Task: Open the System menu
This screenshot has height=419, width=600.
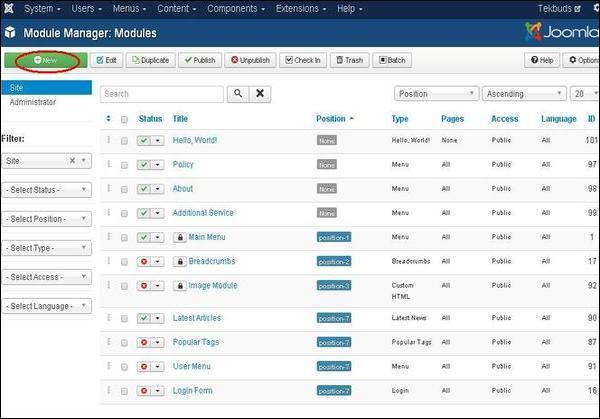Action: click(42, 8)
